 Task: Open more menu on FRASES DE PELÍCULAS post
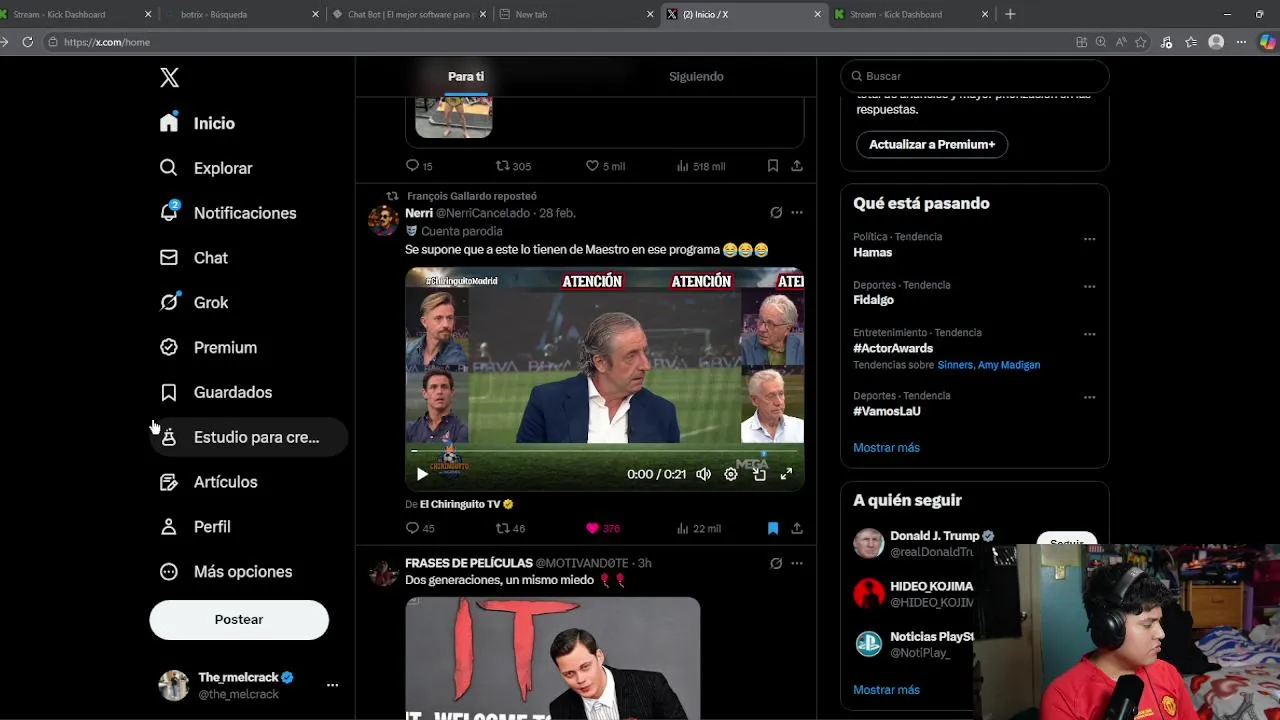tap(797, 564)
